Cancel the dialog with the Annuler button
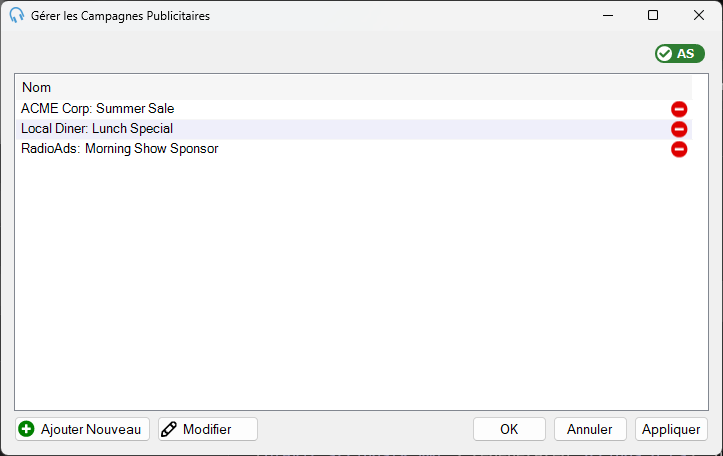723x456 pixels. coord(590,429)
